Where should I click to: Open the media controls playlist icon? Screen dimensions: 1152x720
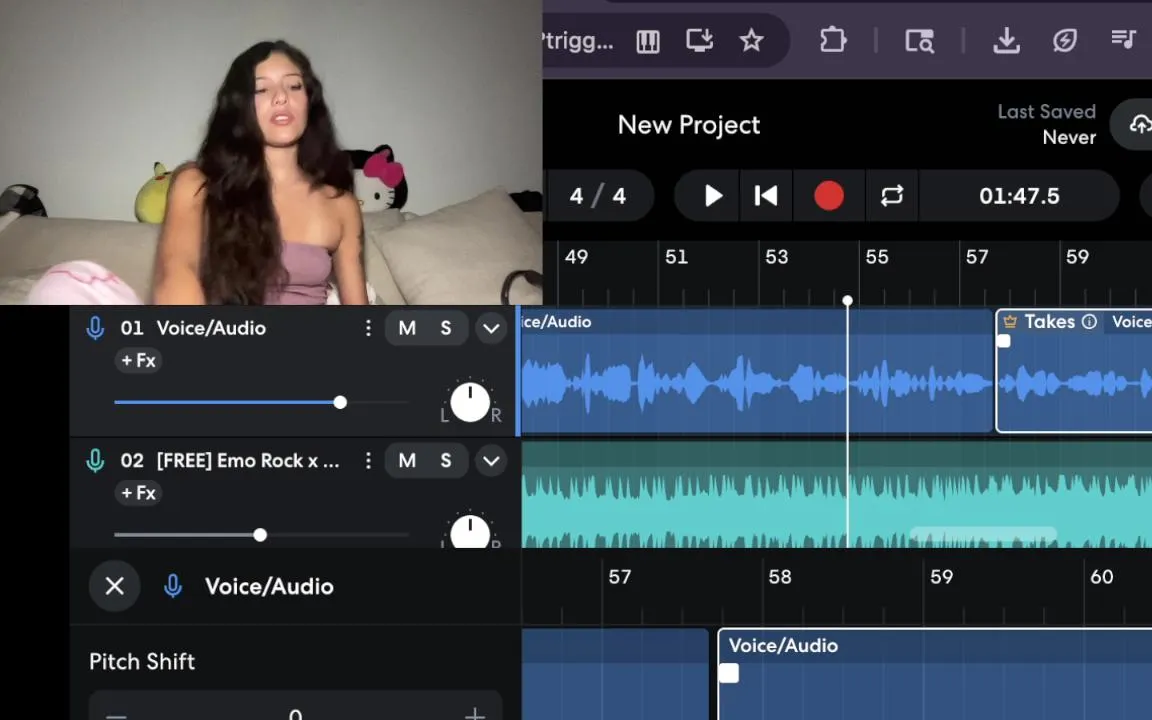click(1123, 39)
